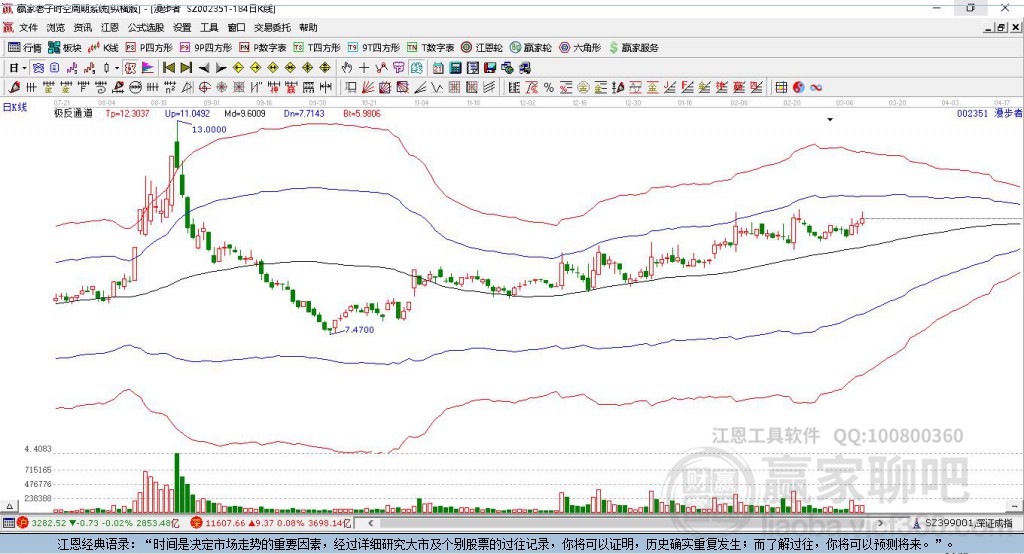Click the Tp=12.3037 indicator value

tap(127, 113)
